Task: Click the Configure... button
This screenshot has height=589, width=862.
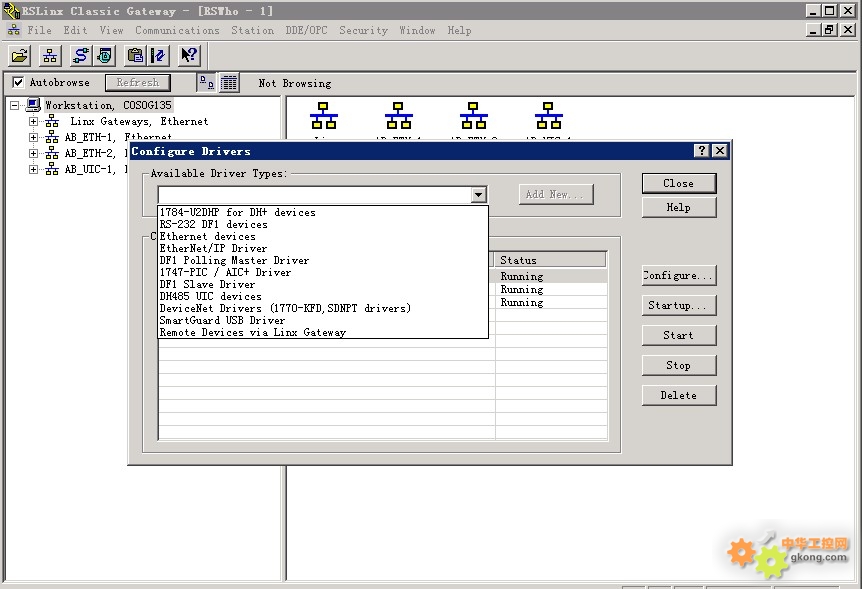Action: click(x=679, y=276)
